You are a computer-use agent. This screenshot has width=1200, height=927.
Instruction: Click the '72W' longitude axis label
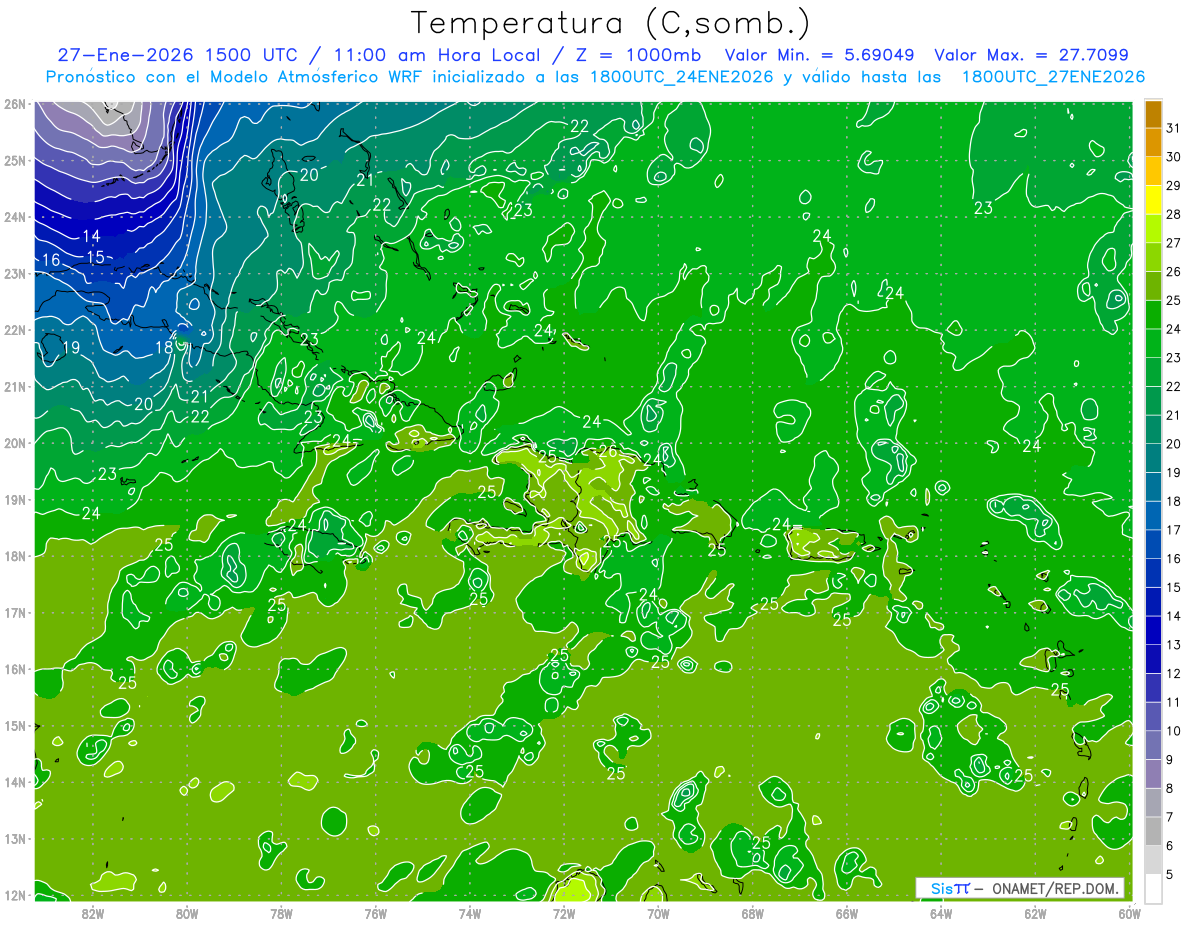click(x=563, y=913)
